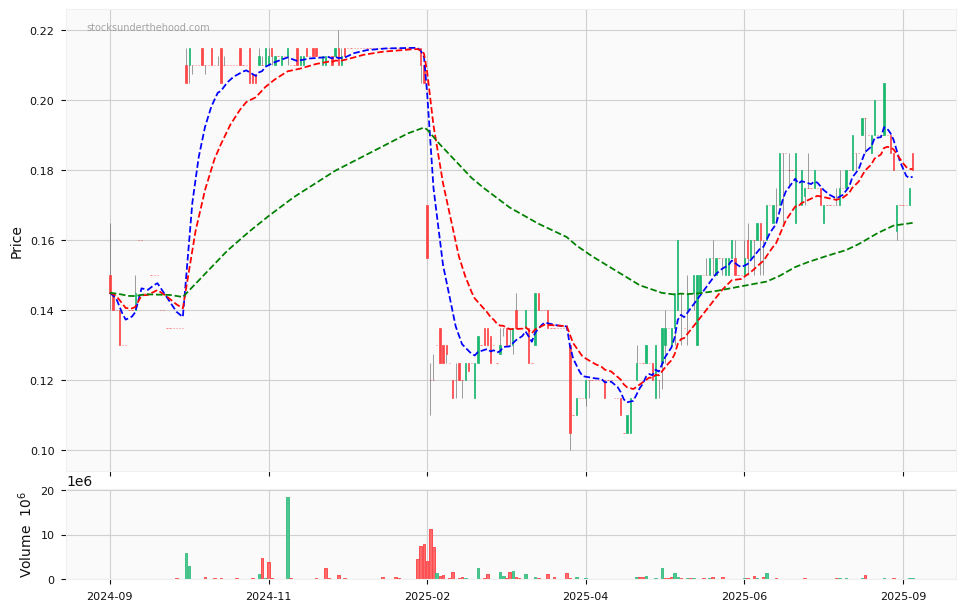Click the 2025-04 date axis label
This screenshot has width=966, height=611.
[x=586, y=596]
